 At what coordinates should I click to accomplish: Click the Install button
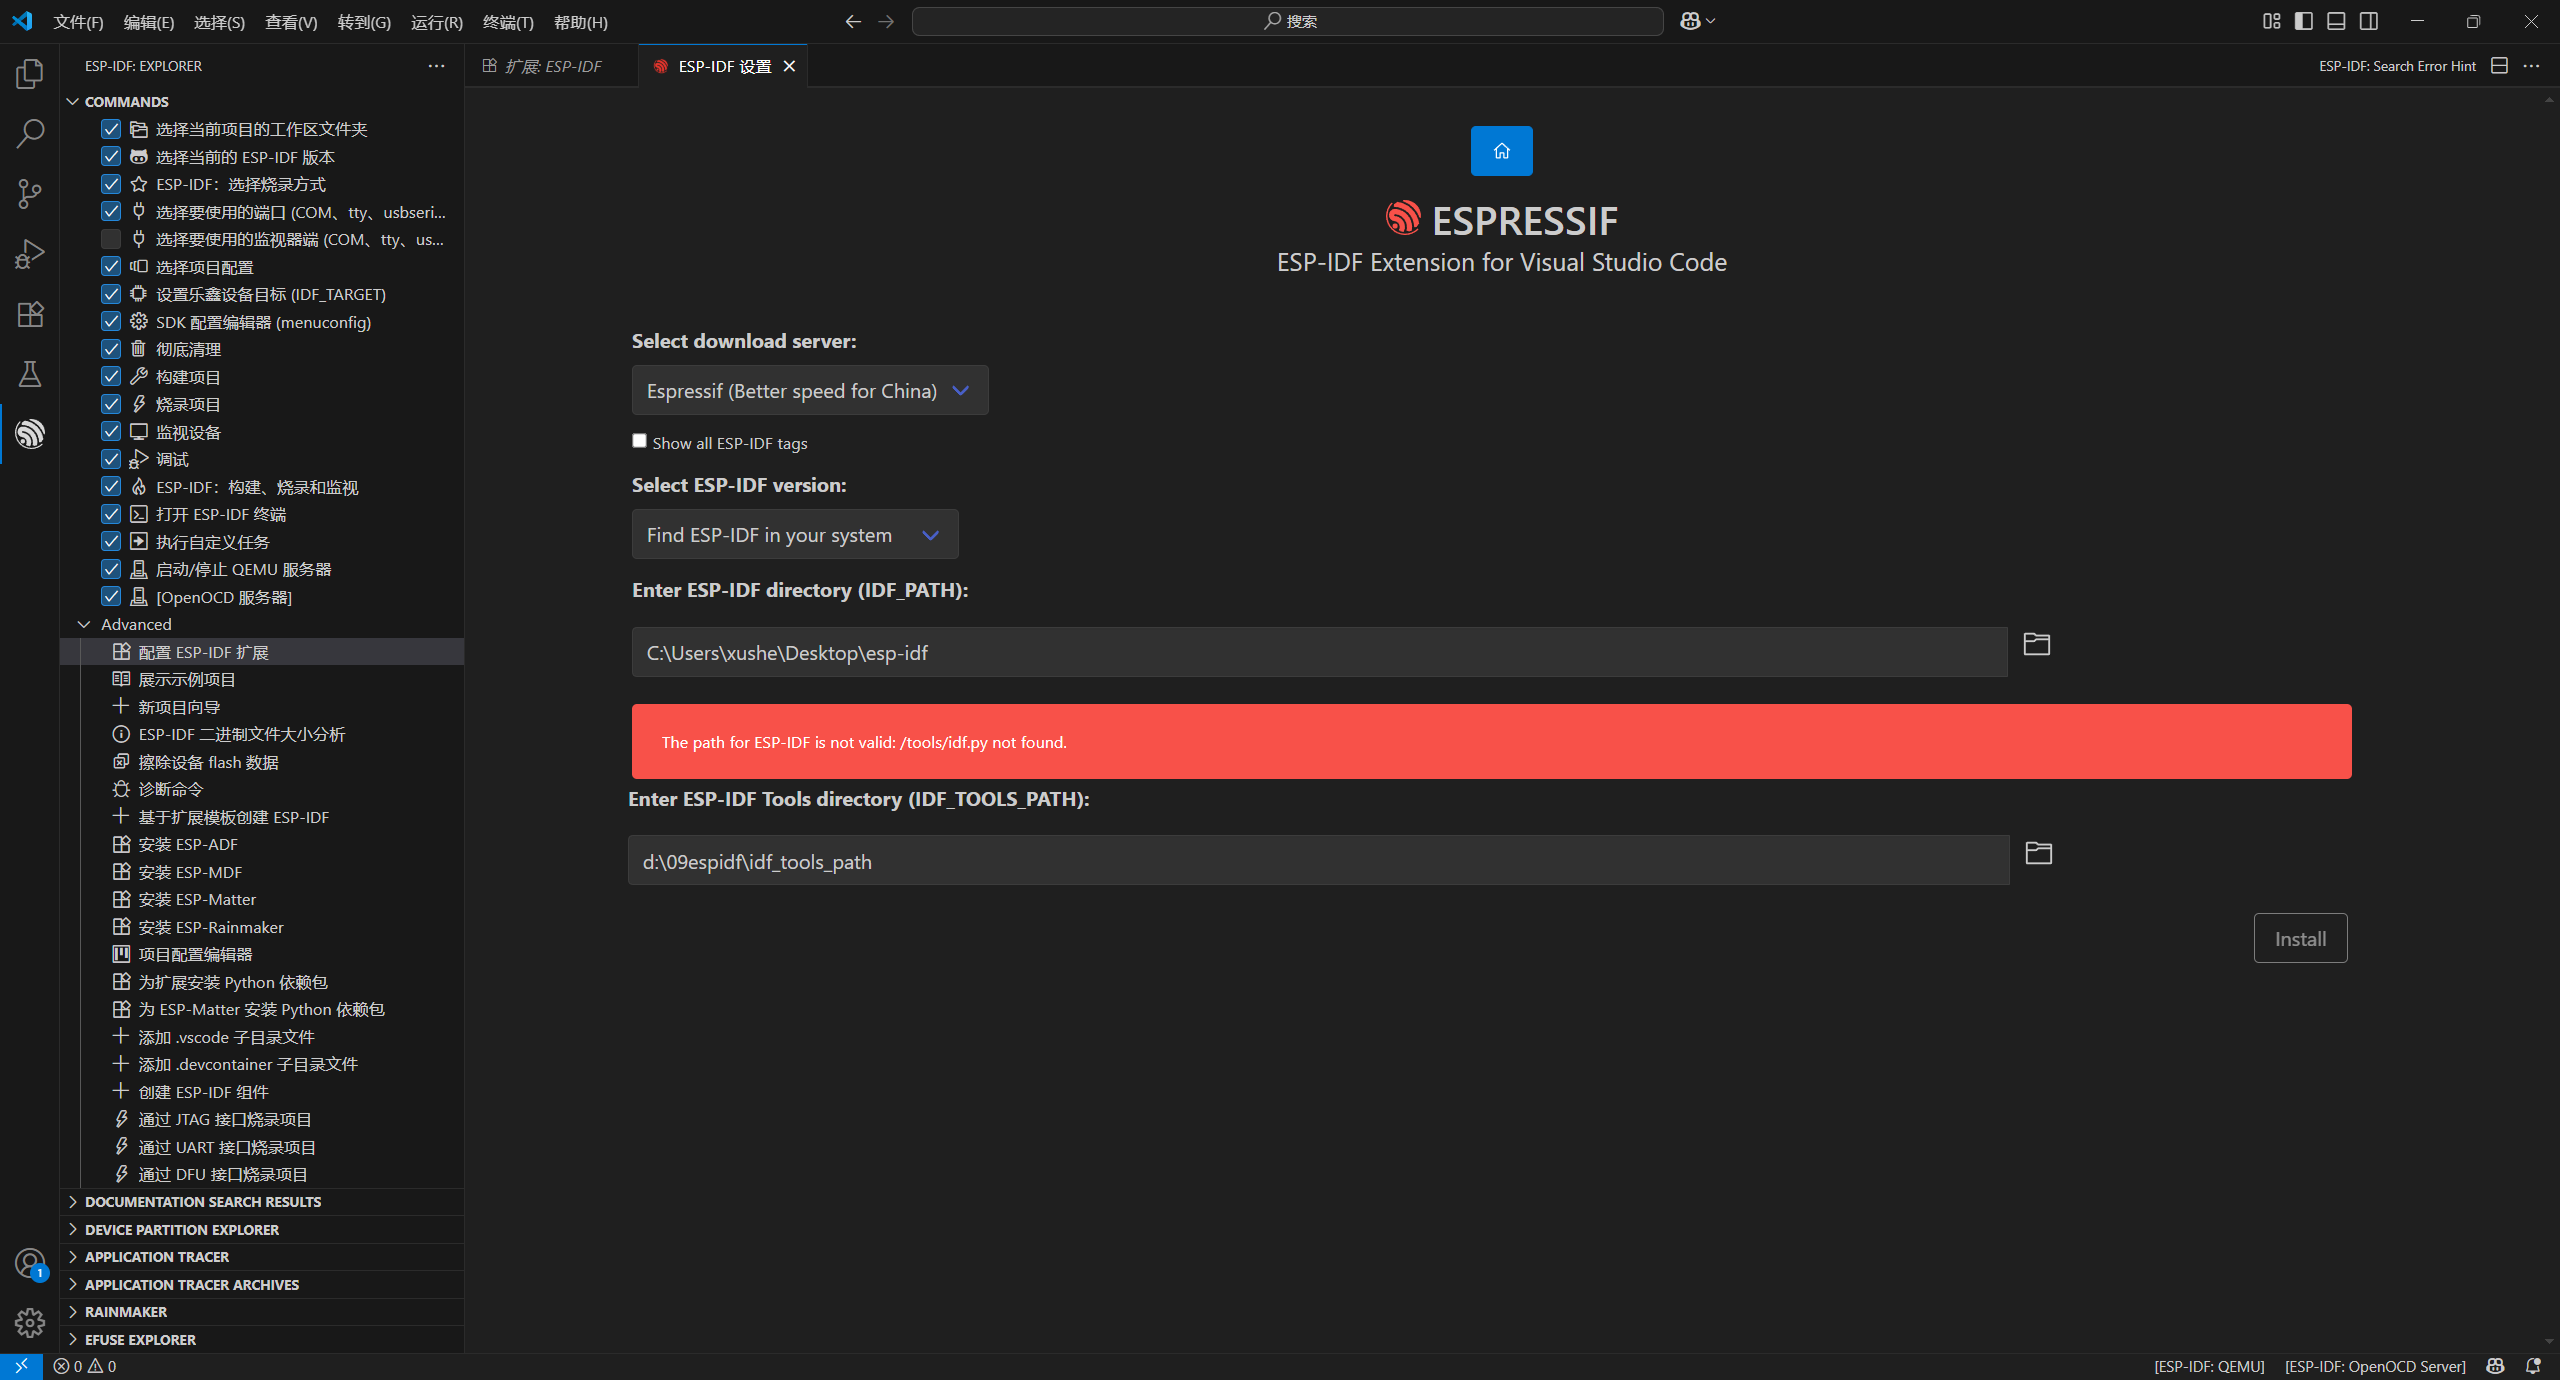pyautogui.click(x=2299, y=939)
